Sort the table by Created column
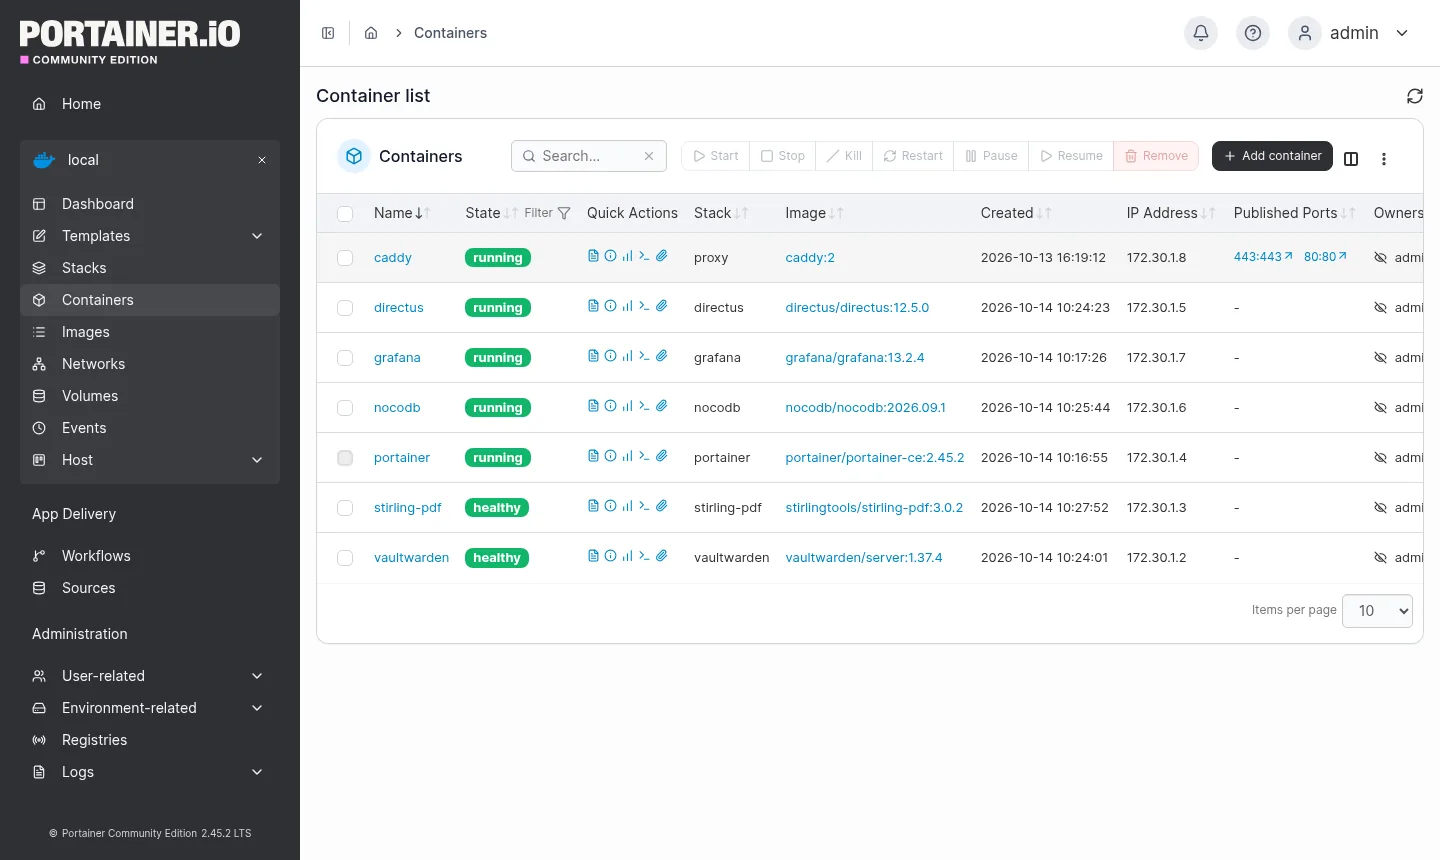 (x=1016, y=213)
